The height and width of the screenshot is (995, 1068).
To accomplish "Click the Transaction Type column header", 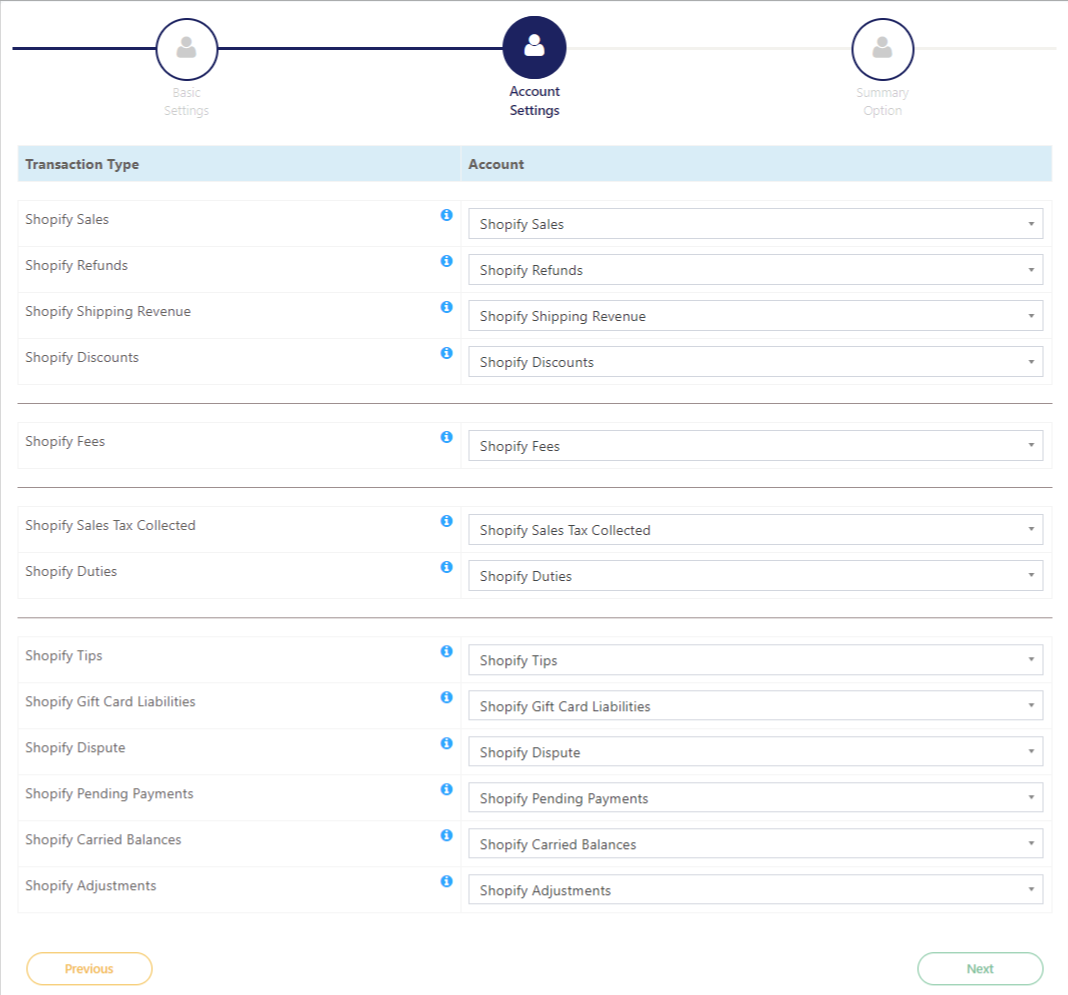I will click(x=82, y=164).
